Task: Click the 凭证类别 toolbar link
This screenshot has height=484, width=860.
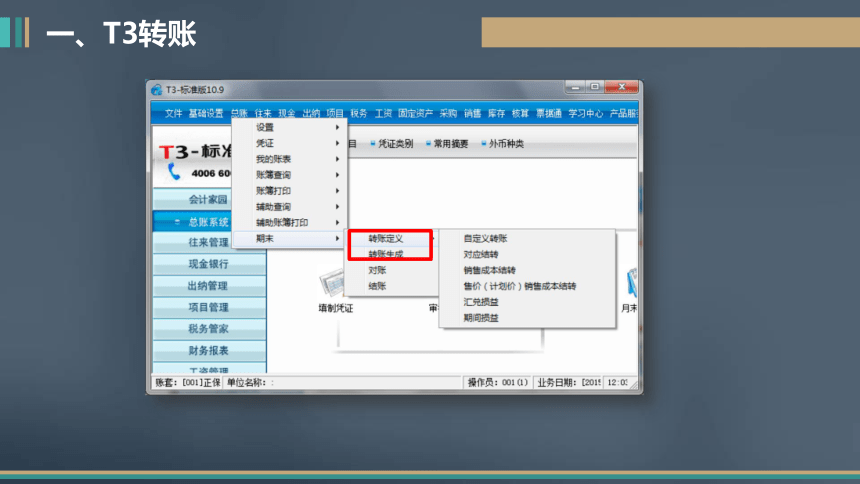Action: [x=395, y=143]
